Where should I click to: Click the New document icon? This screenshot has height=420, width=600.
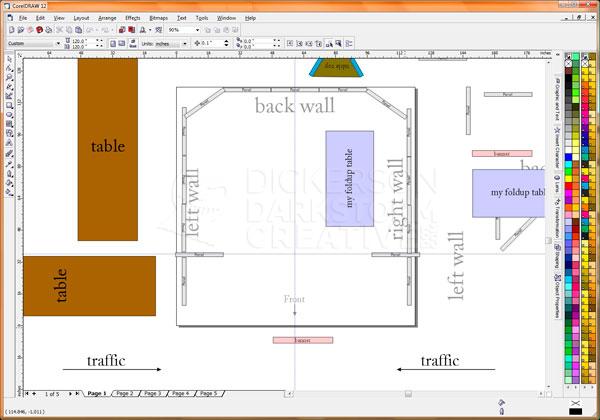click(11, 30)
